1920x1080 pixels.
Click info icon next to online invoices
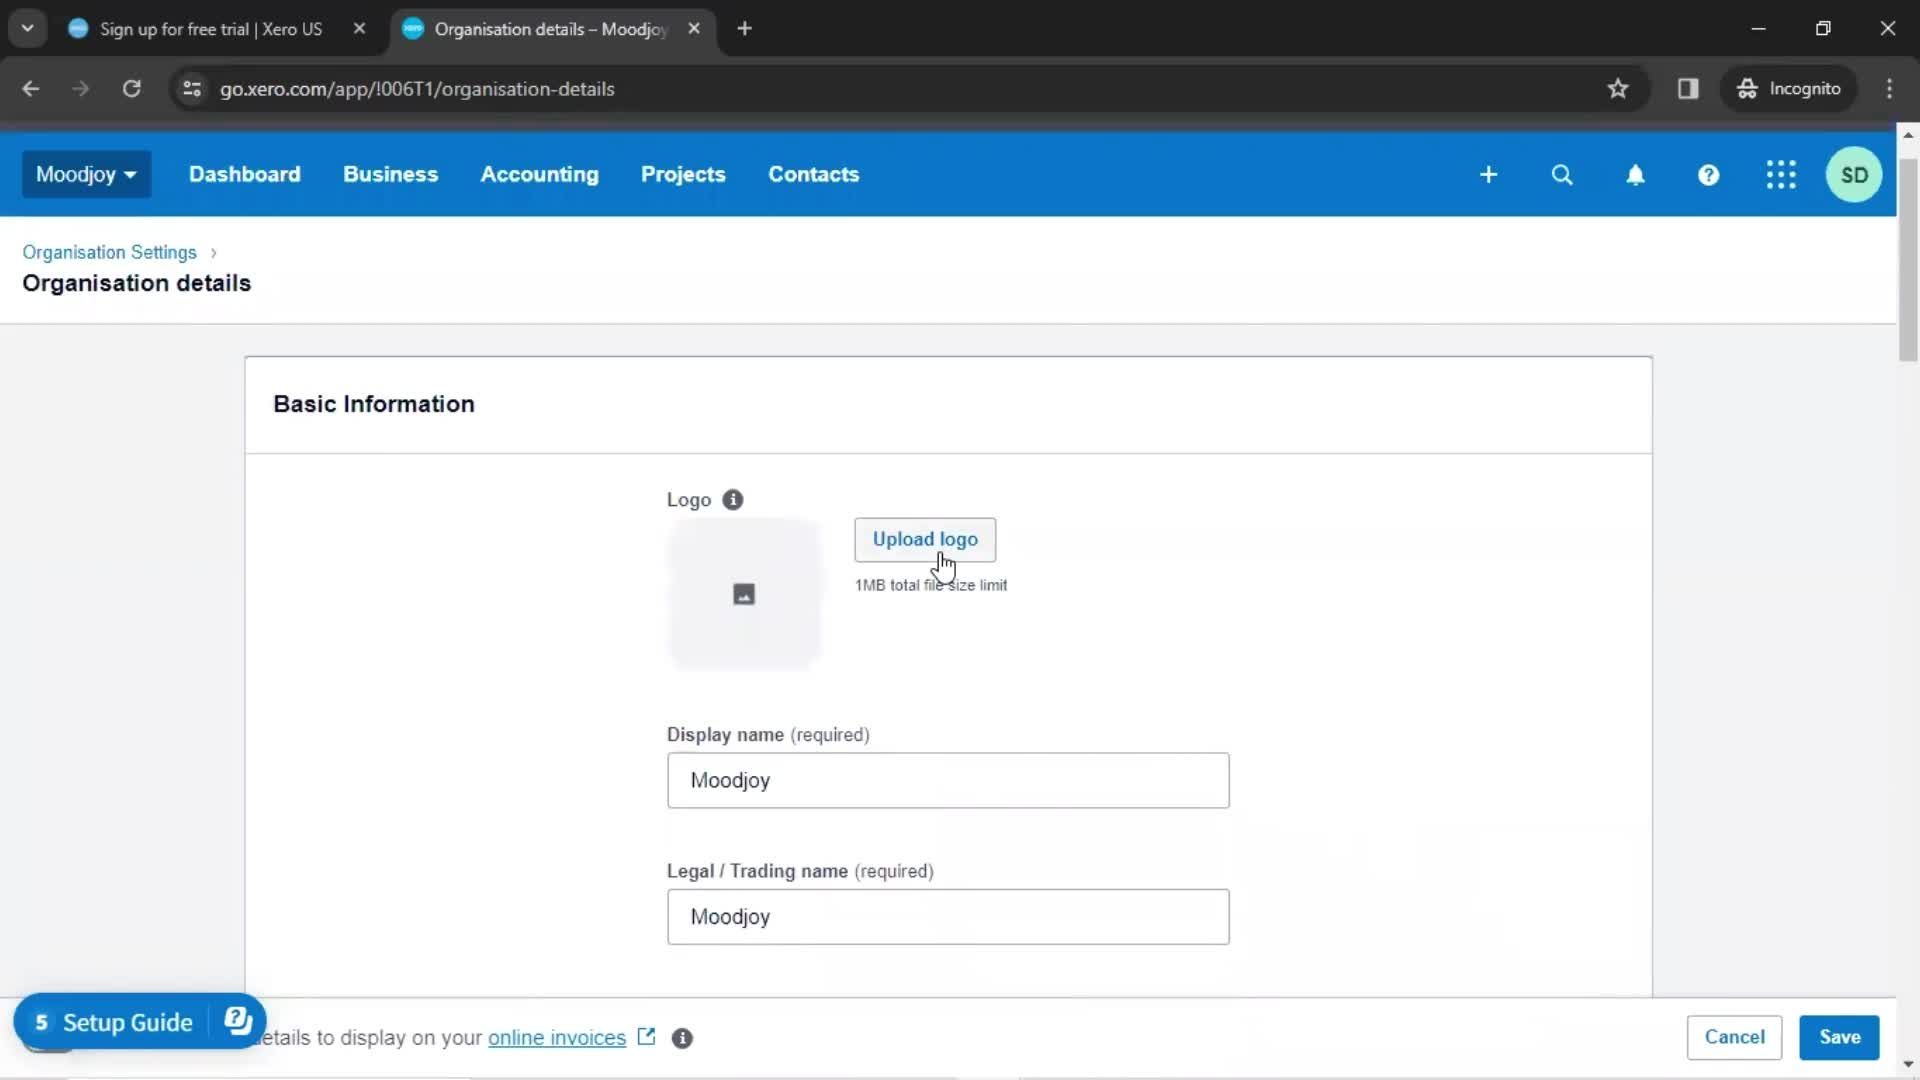pyautogui.click(x=682, y=1038)
